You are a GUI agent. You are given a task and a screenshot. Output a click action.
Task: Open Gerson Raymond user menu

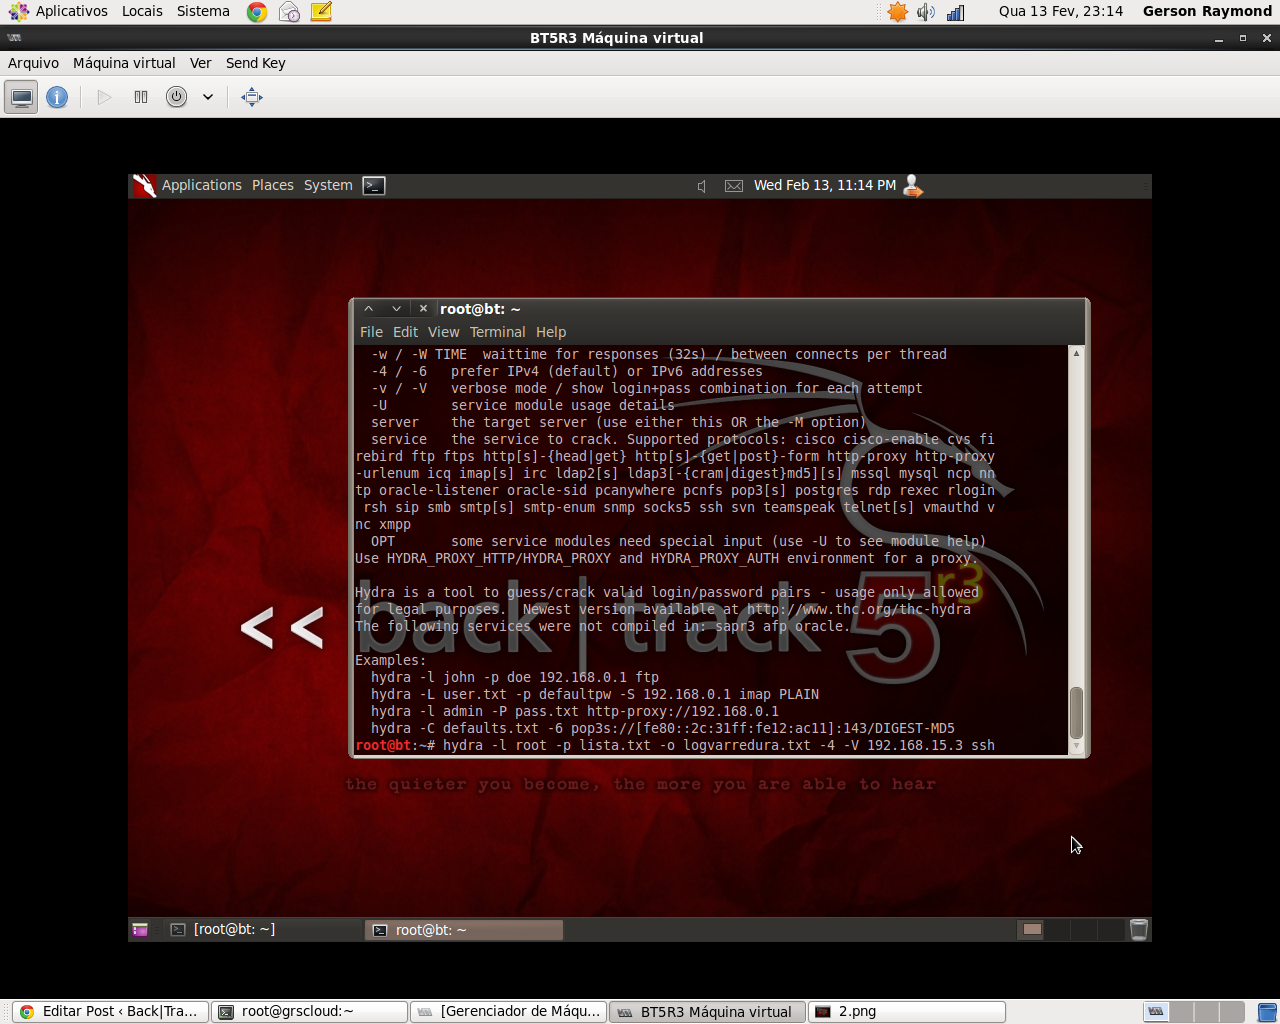1207,11
